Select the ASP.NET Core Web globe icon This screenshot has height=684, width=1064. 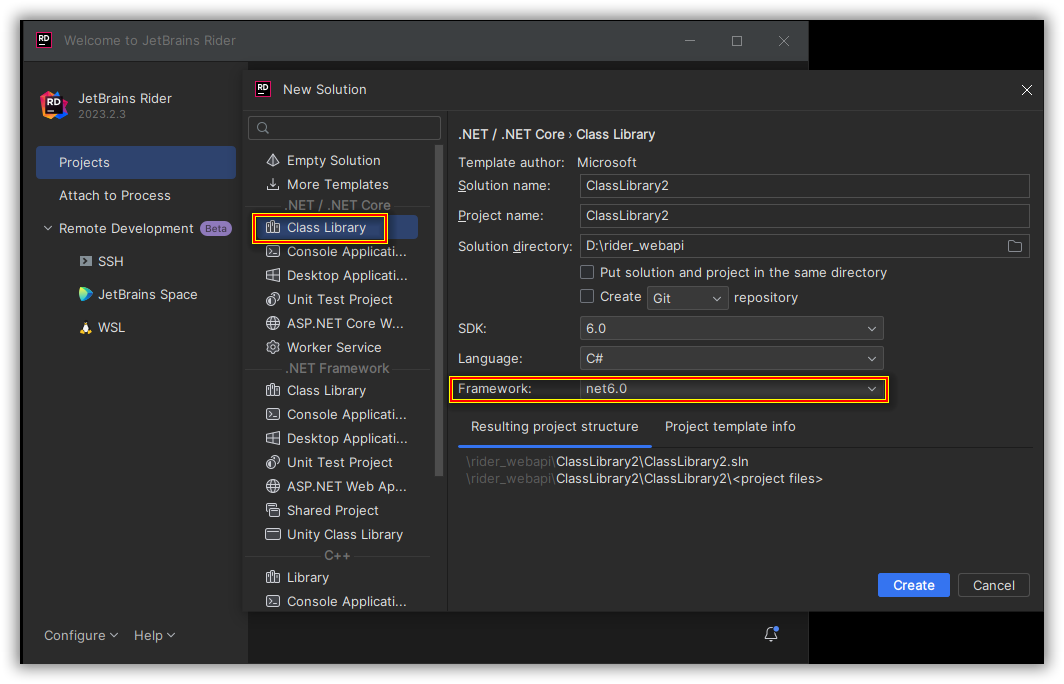point(273,323)
